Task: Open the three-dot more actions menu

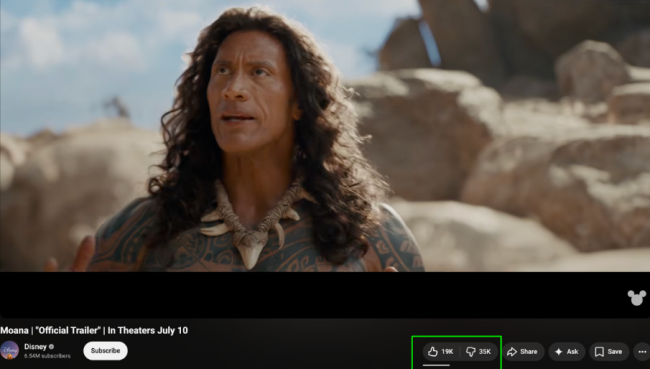Action: coord(642,352)
